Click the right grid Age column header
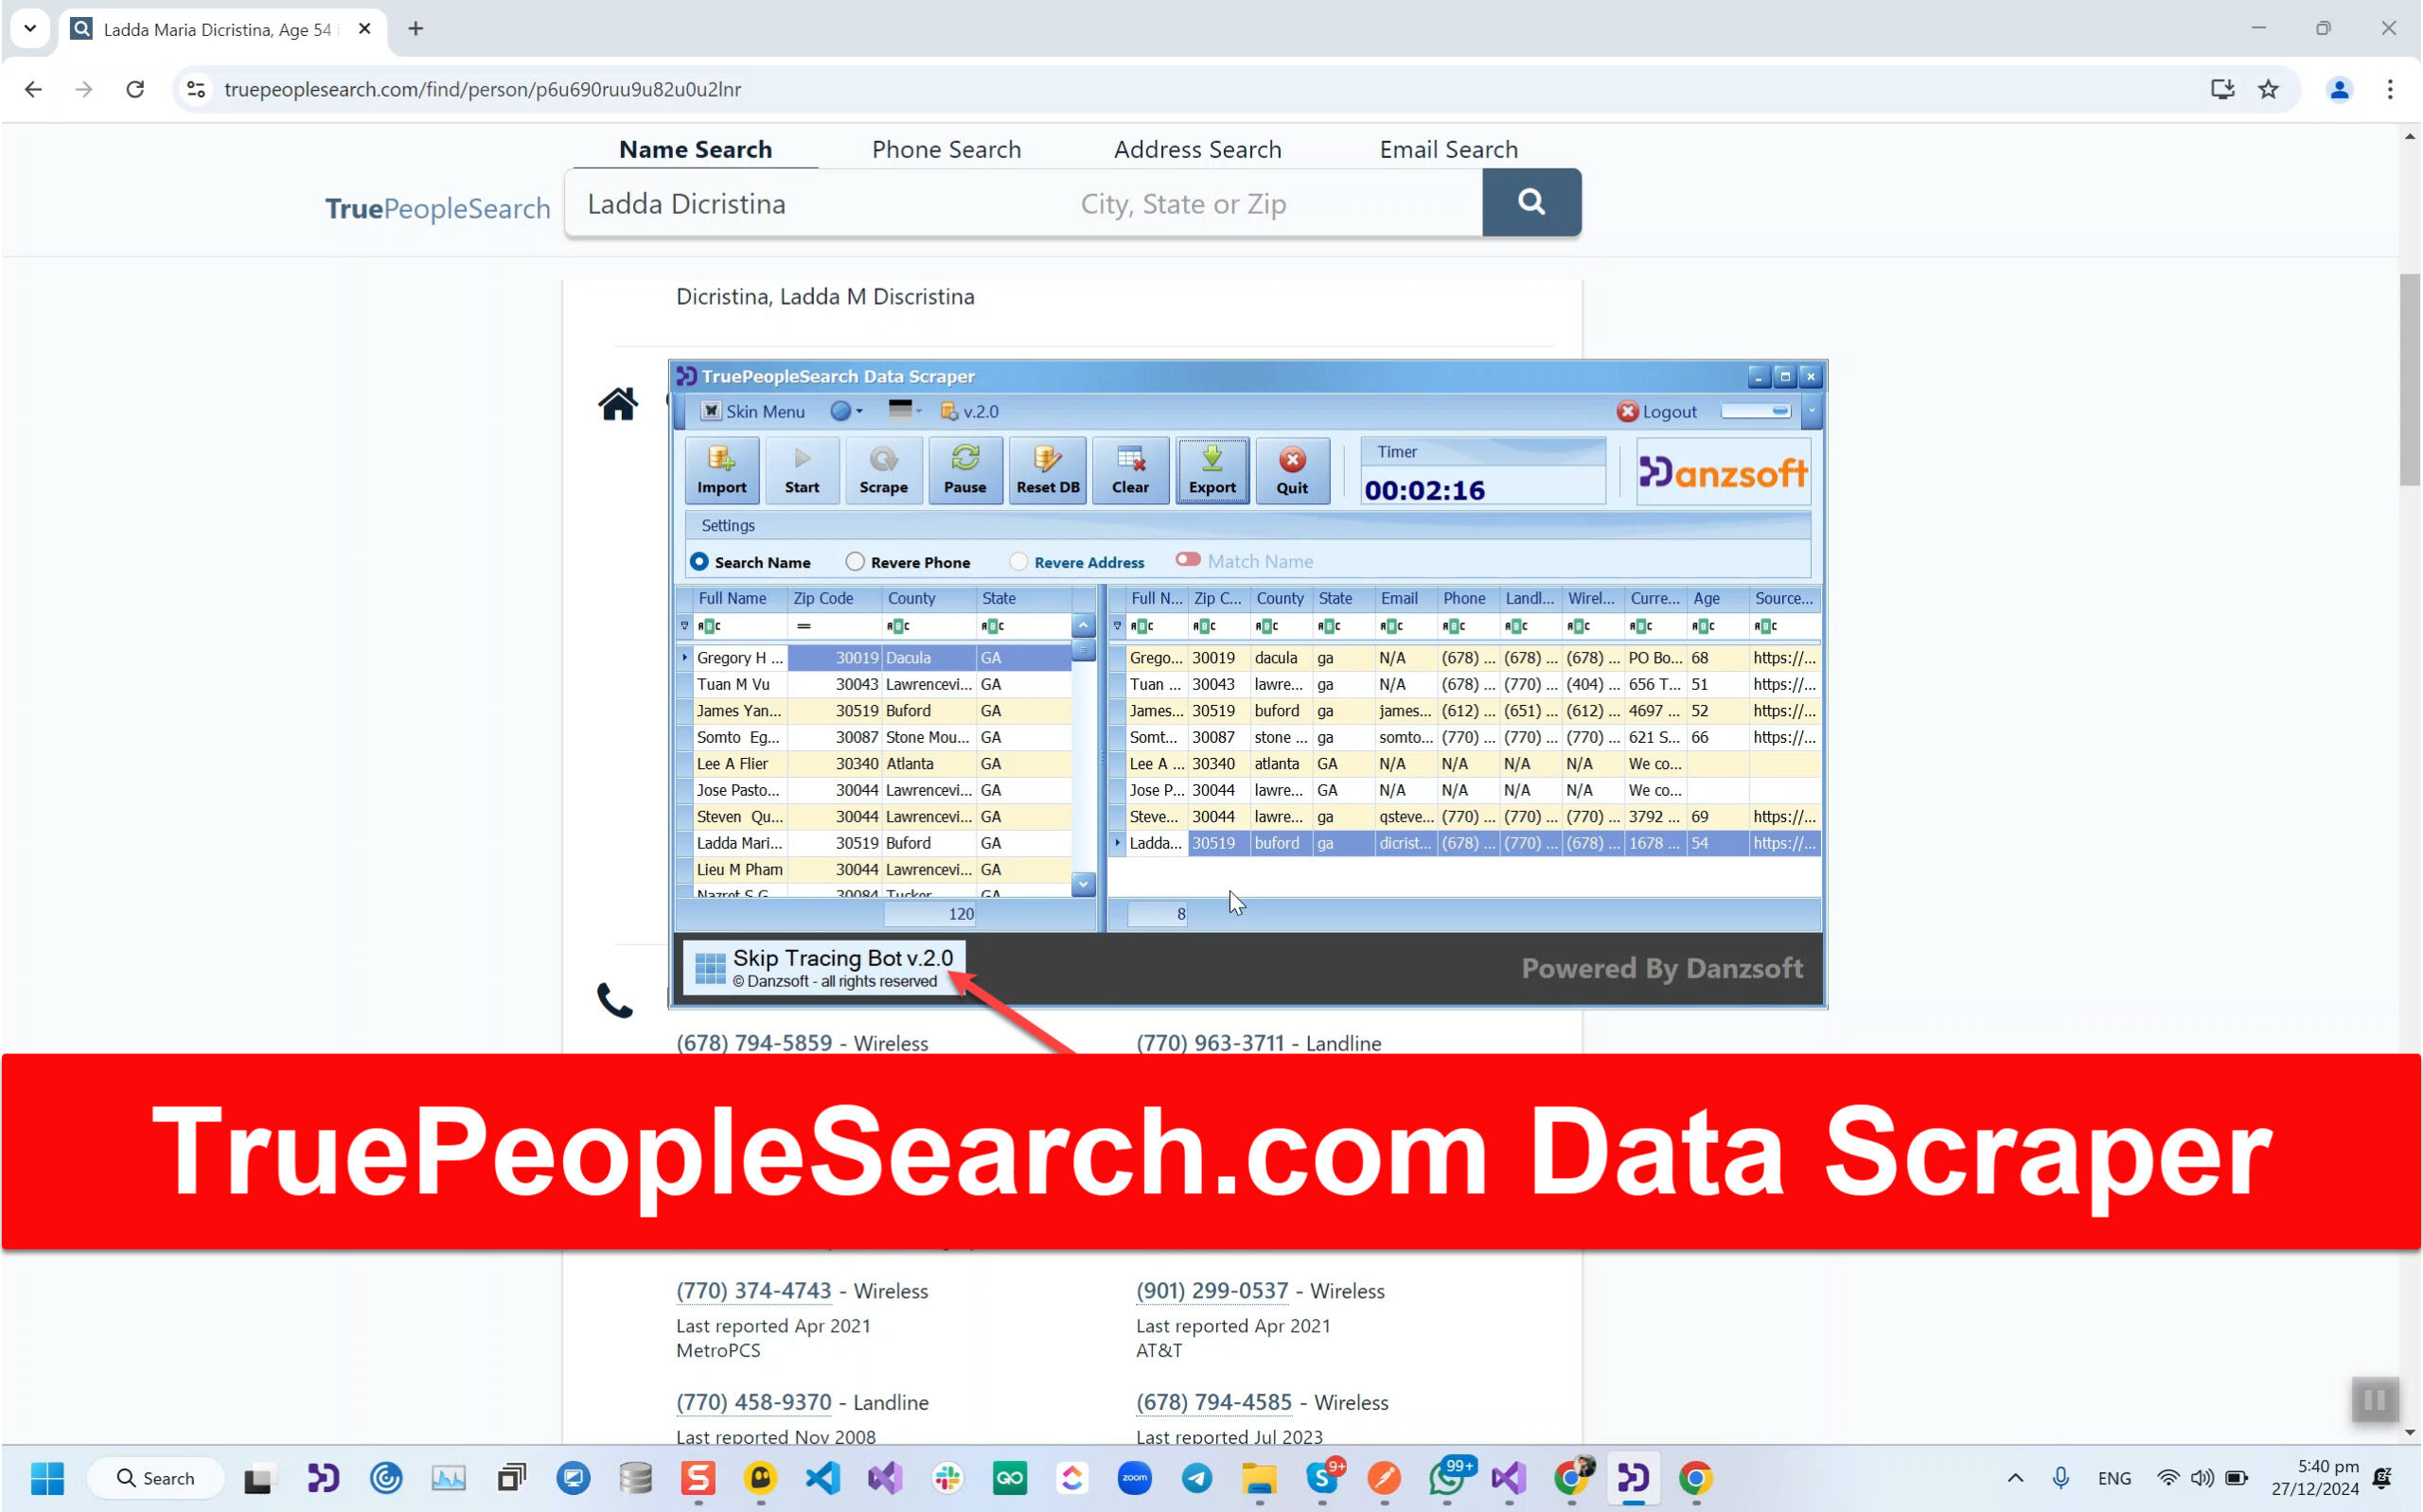 [x=1718, y=598]
